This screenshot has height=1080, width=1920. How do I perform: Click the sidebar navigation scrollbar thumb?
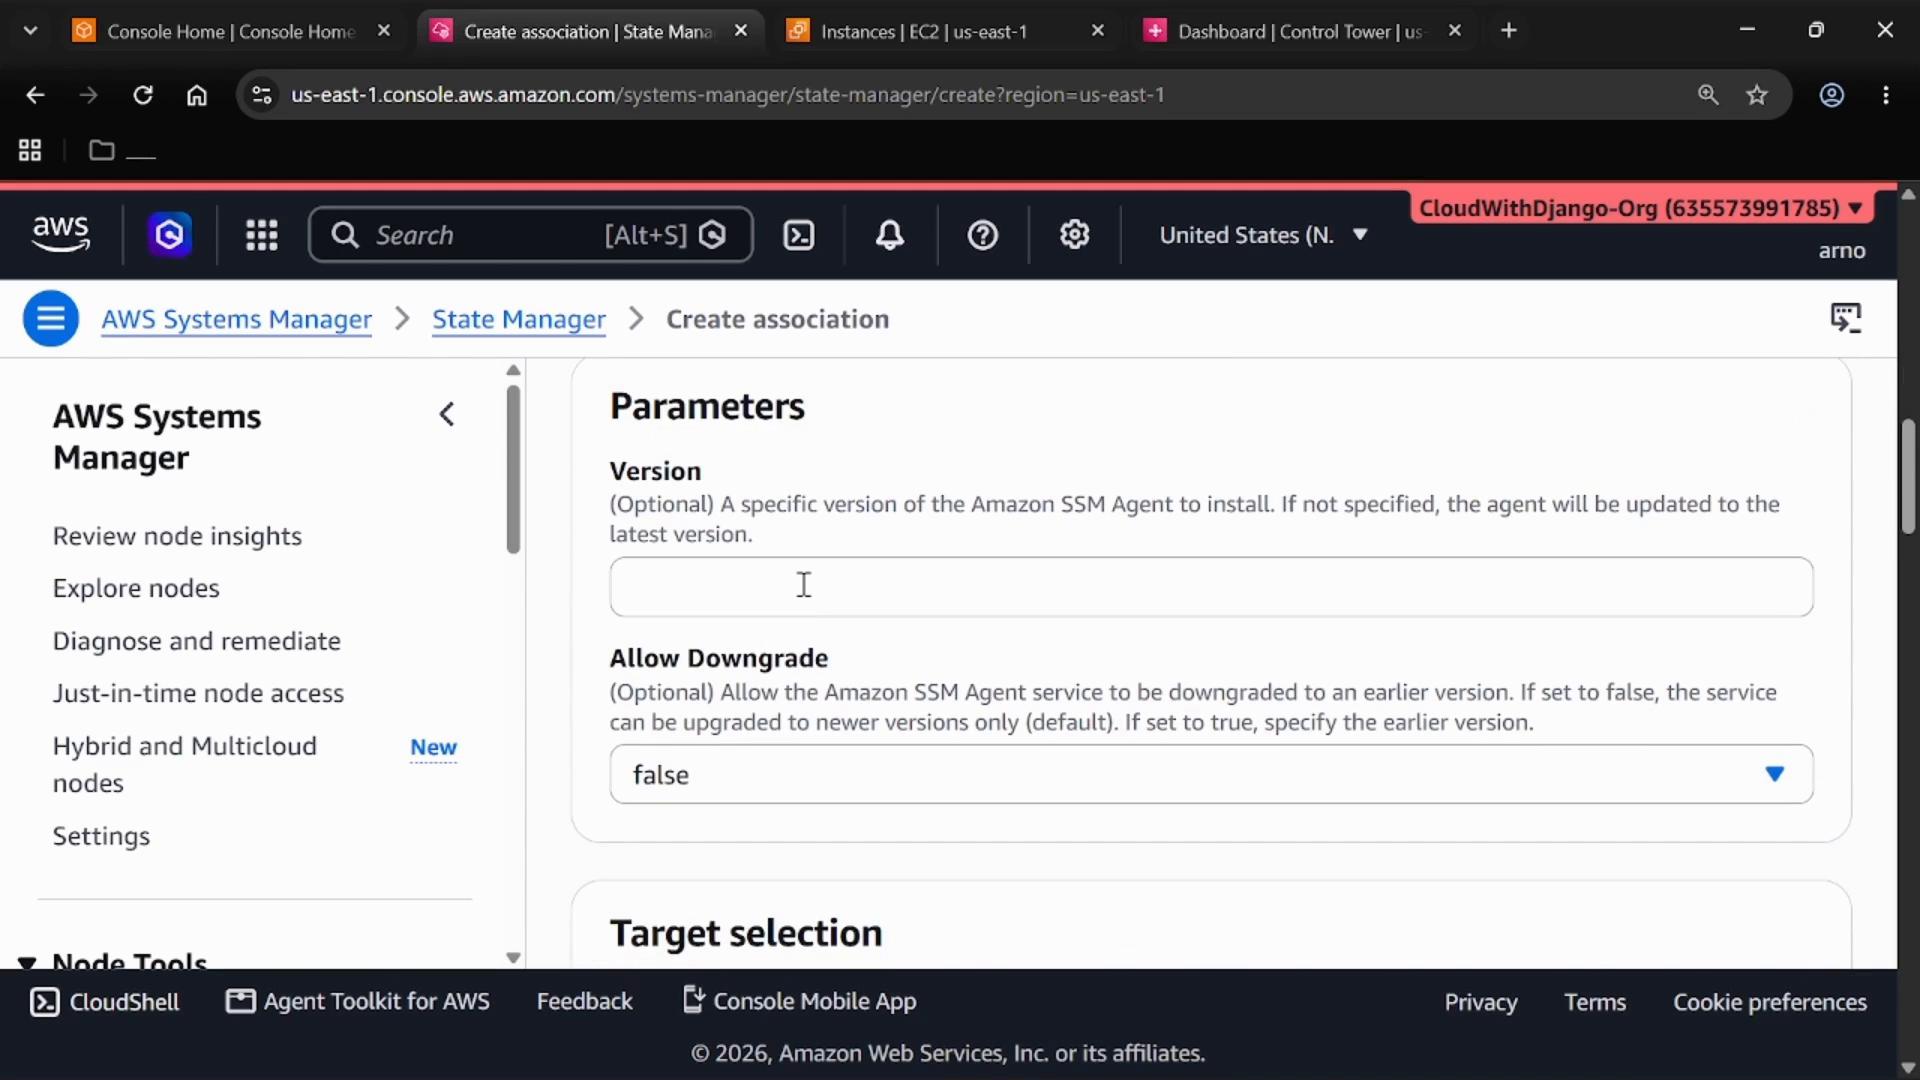(513, 469)
